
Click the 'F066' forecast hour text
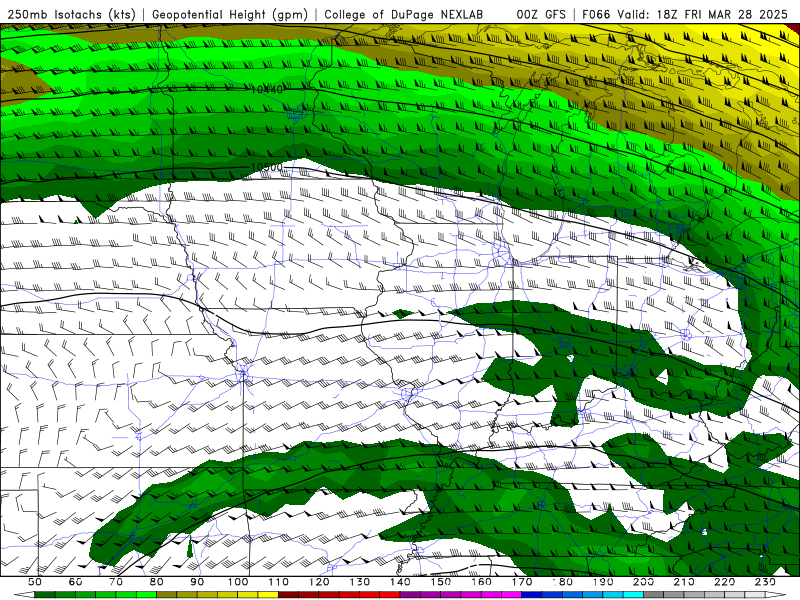[596, 14]
